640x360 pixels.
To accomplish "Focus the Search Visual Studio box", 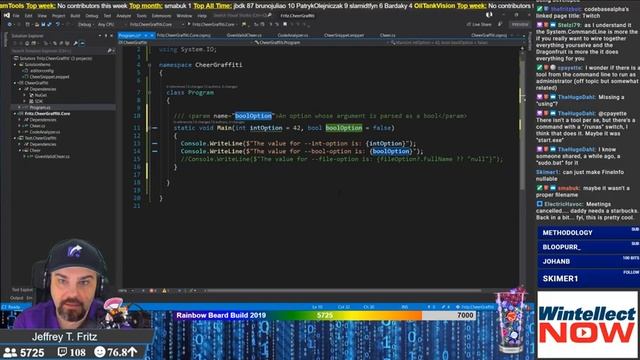I will coord(242,16).
